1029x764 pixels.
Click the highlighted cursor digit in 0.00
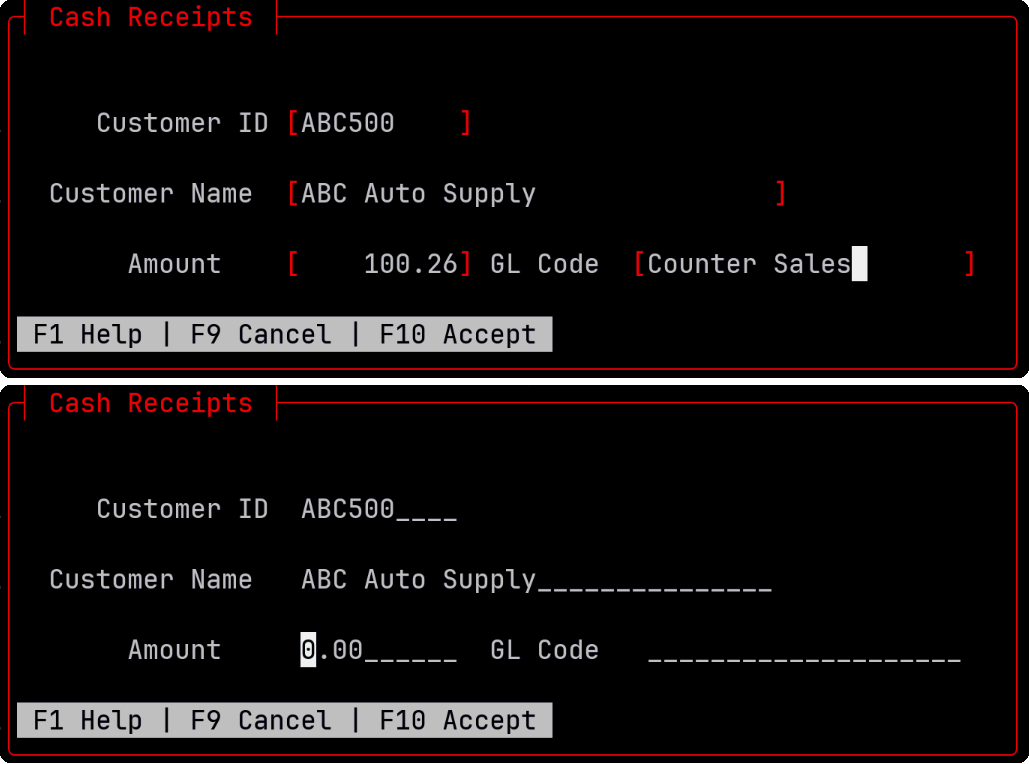pos(309,650)
